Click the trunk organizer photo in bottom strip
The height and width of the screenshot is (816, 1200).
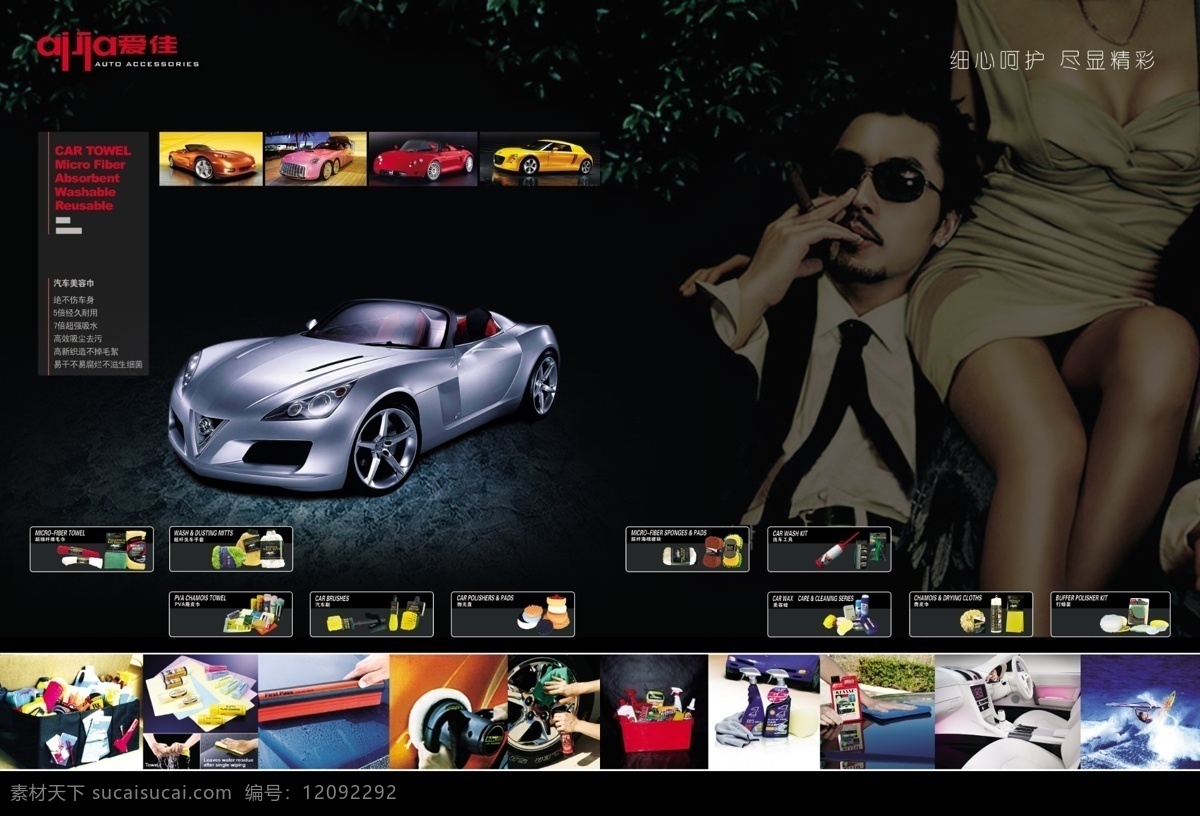[71, 711]
